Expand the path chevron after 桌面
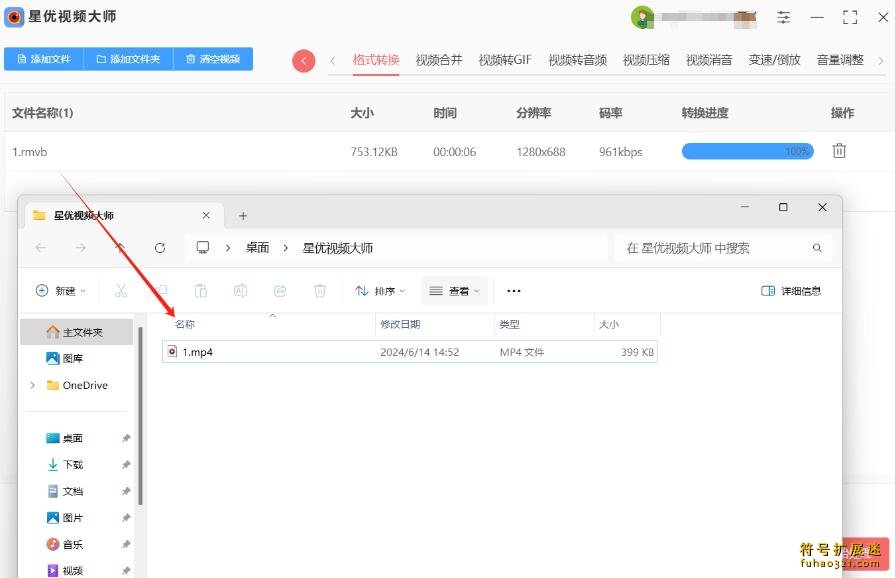The width and height of the screenshot is (895, 578). point(285,248)
